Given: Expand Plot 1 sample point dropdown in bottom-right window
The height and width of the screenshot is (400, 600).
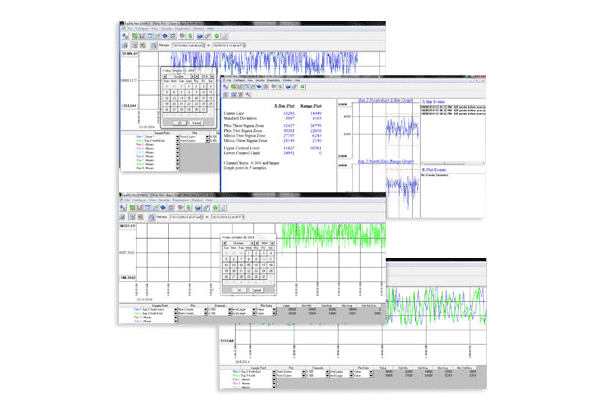Looking at the screenshot, I should pyautogui.click(x=274, y=372).
